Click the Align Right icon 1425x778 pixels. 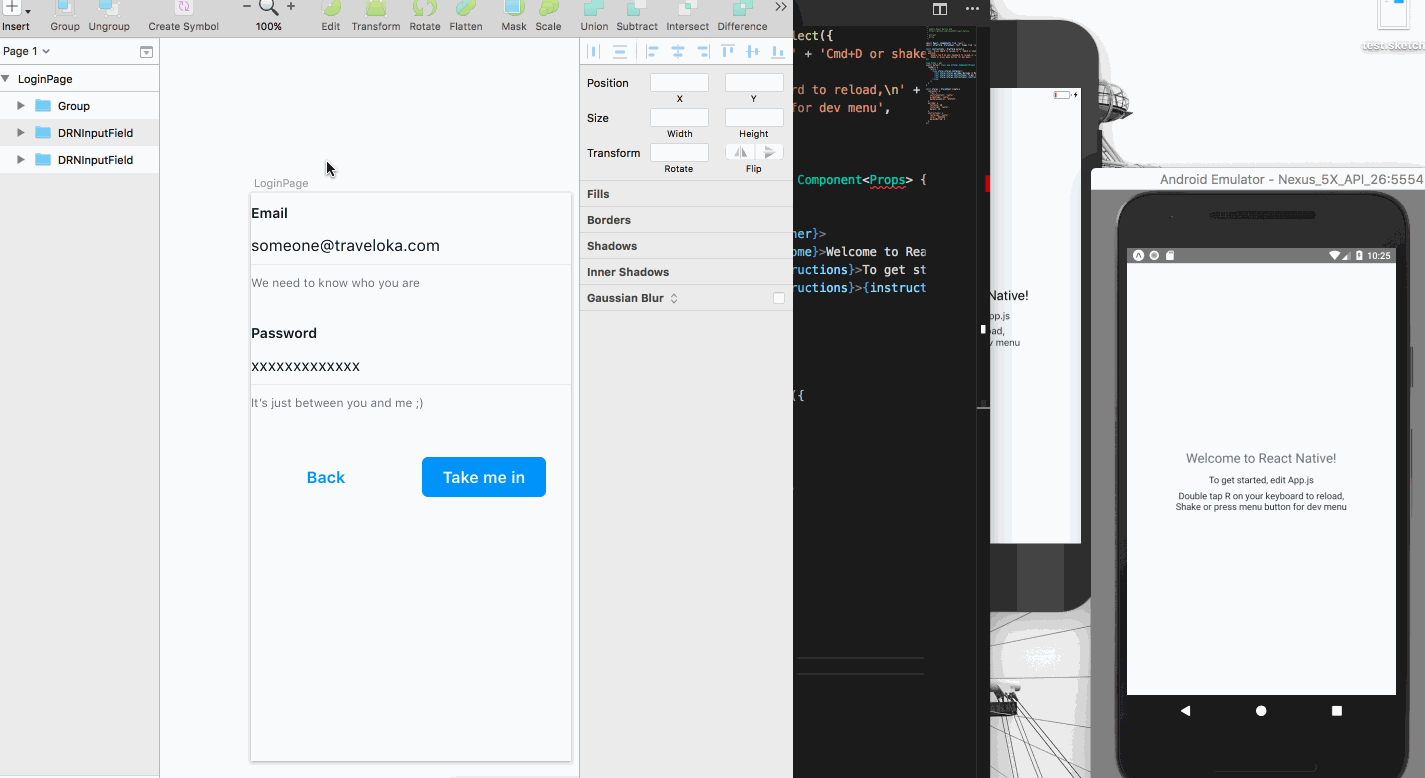(x=703, y=51)
